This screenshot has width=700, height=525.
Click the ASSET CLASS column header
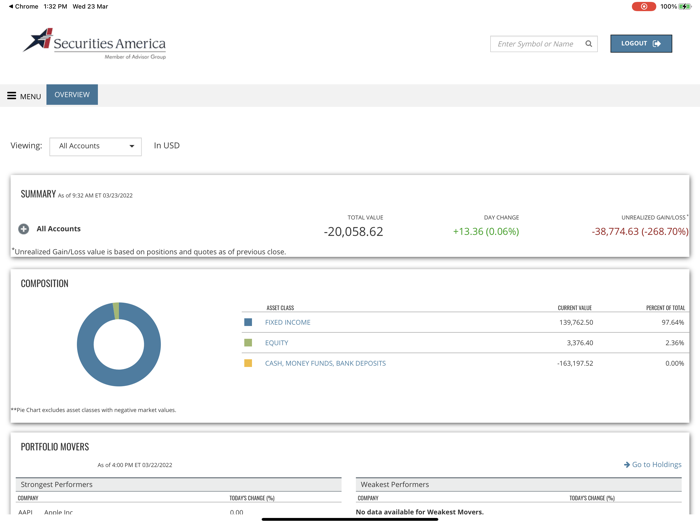click(280, 308)
